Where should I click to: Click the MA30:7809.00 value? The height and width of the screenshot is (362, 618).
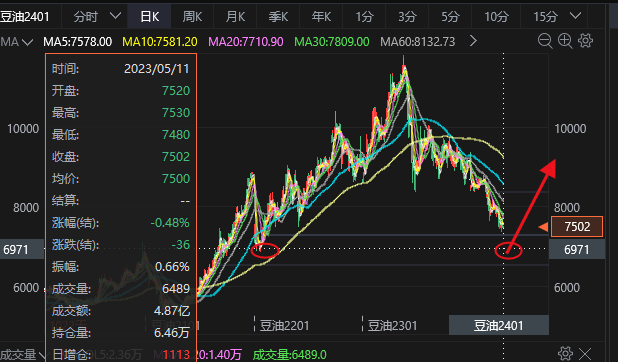[x=332, y=41]
